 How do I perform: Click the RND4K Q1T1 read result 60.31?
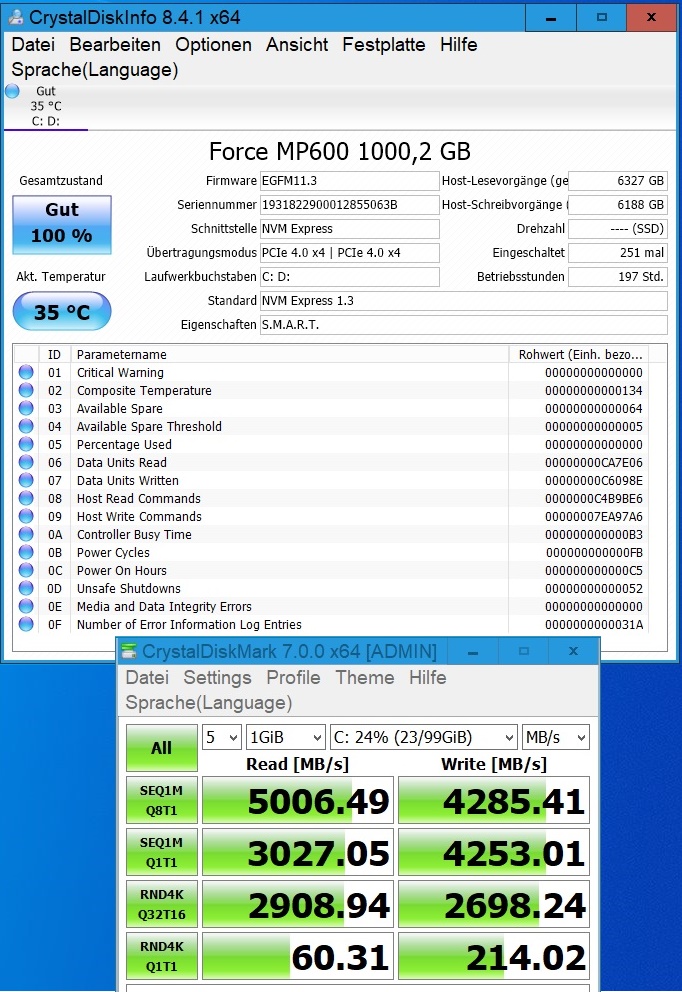pyautogui.click(x=298, y=956)
